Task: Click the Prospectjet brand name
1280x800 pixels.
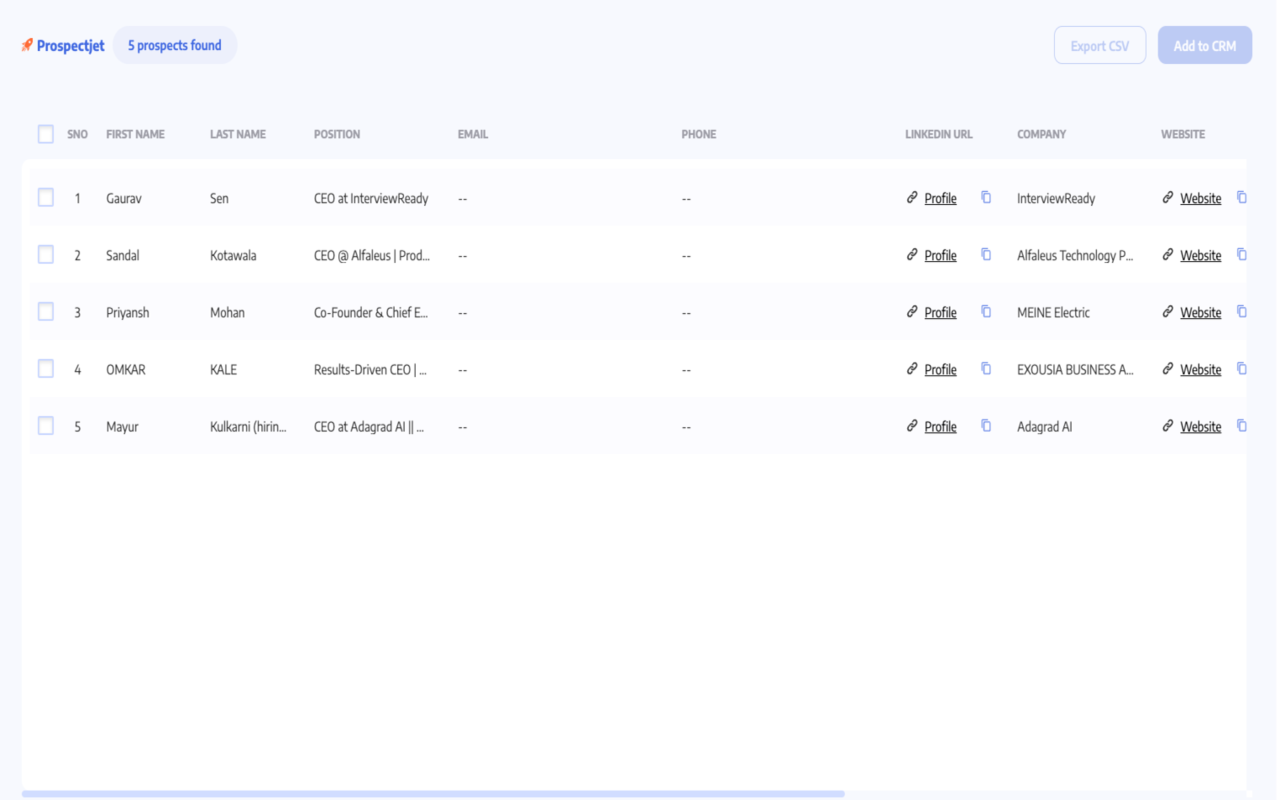Action: coord(71,45)
